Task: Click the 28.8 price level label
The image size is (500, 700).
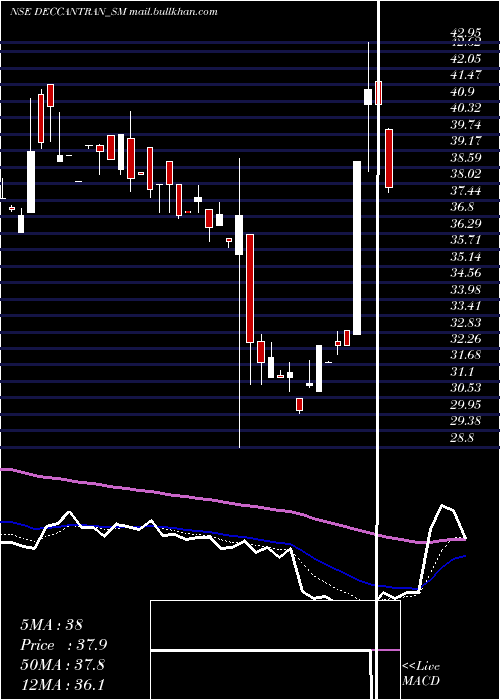Action: (463, 438)
